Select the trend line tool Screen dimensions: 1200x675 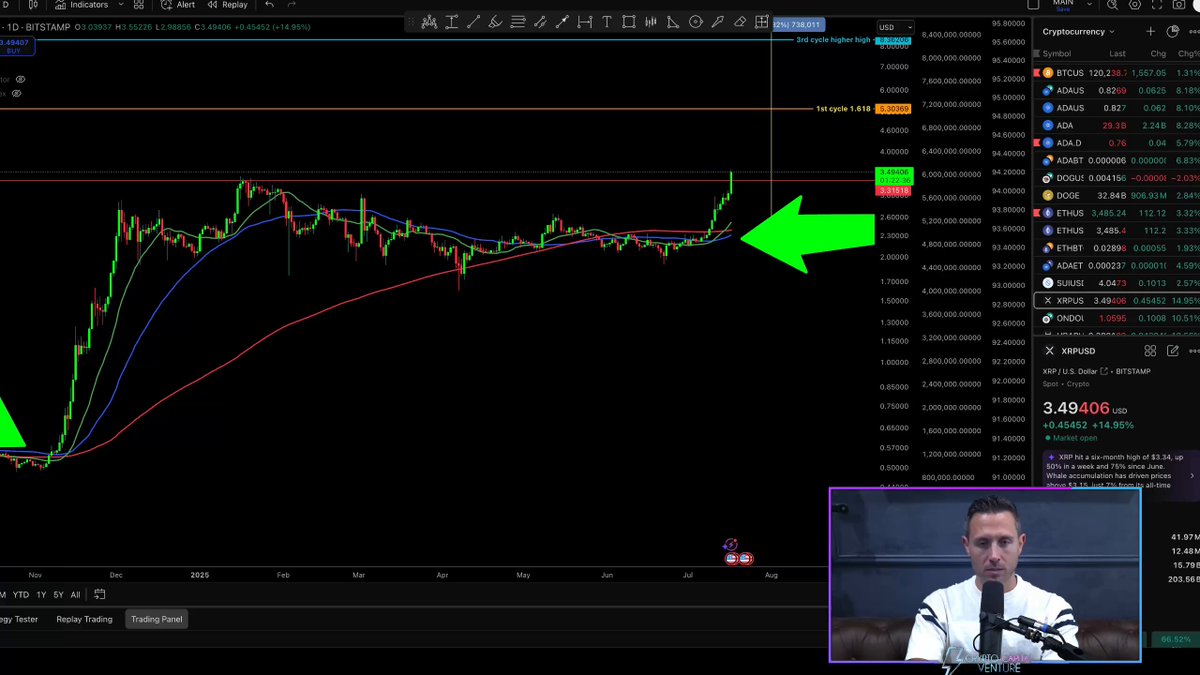pyautogui.click(x=473, y=22)
